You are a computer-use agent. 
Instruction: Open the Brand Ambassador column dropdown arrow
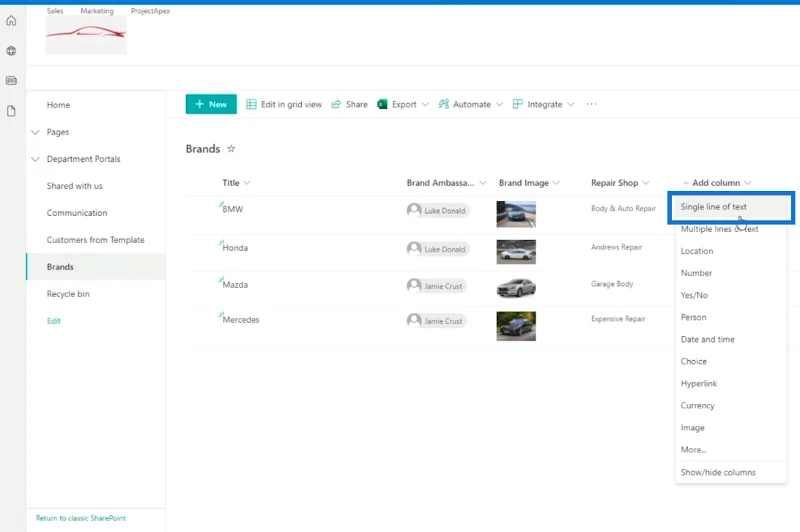pos(483,183)
